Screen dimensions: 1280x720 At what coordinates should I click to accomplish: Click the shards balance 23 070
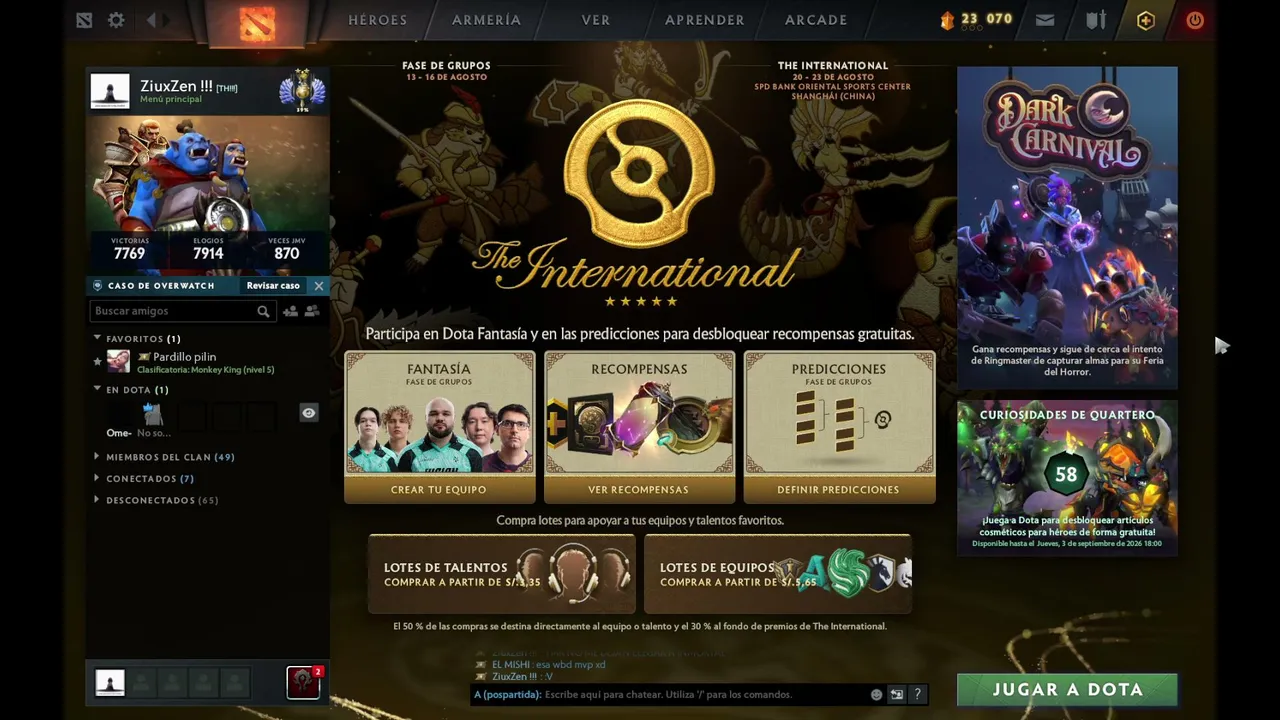click(x=976, y=19)
